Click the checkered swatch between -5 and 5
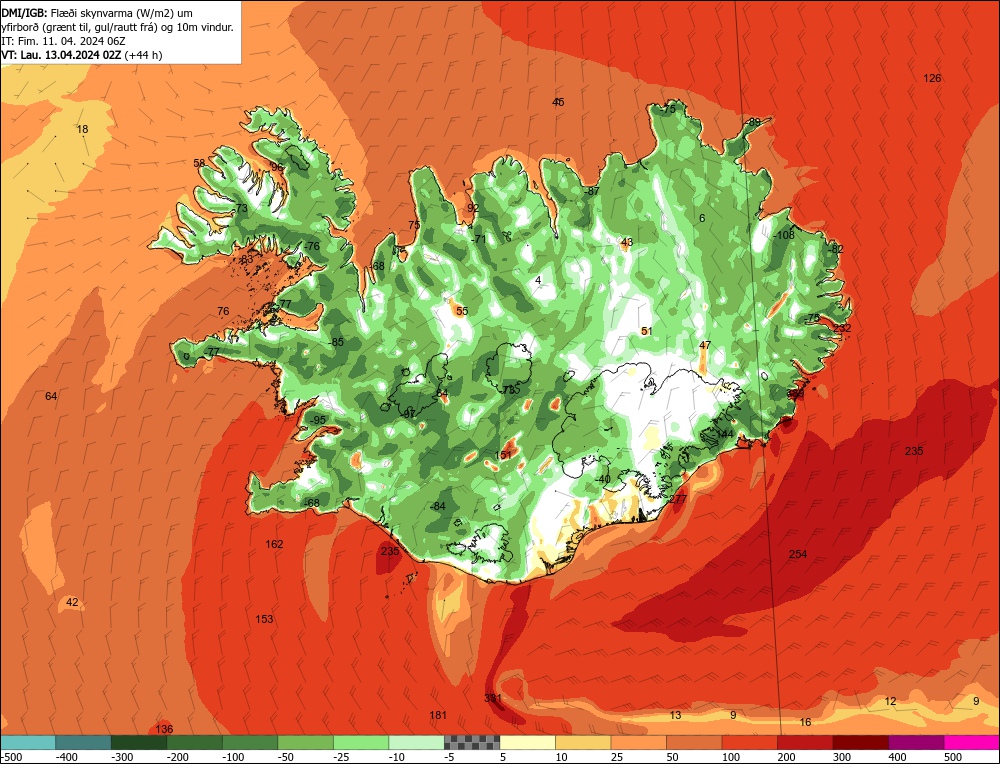This screenshot has height=764, width=1000. click(x=472, y=742)
